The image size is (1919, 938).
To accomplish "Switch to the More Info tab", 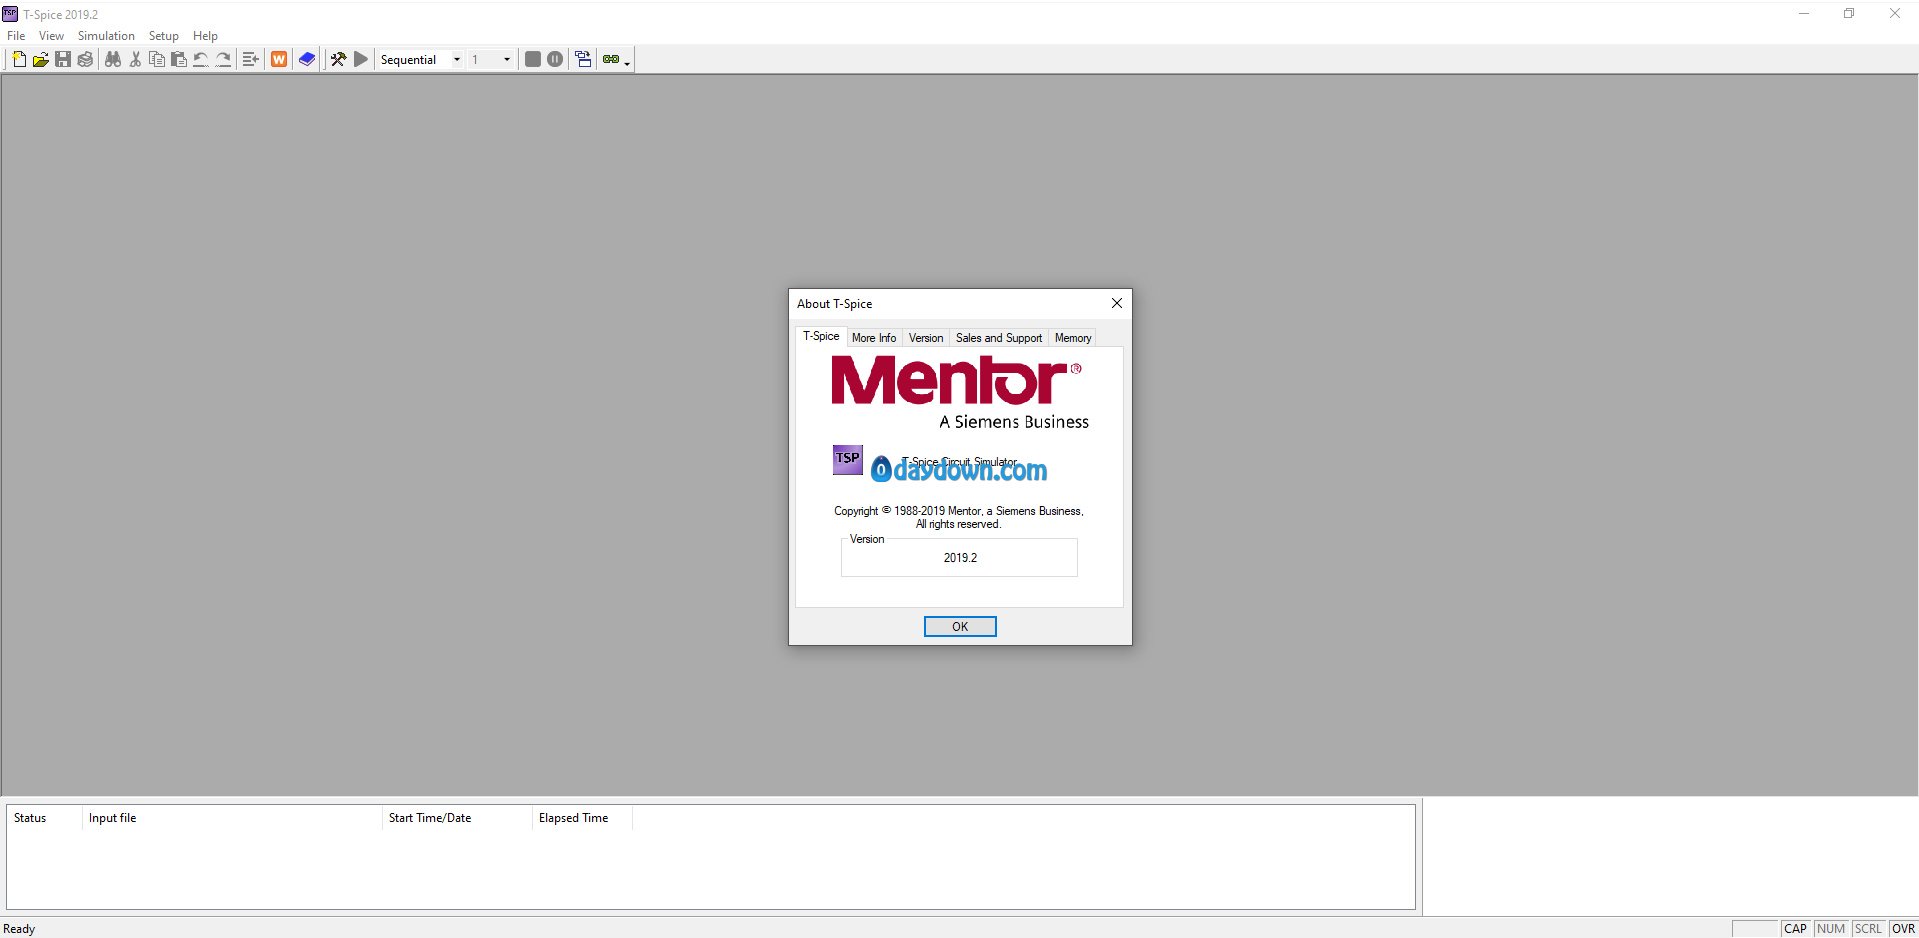I will [874, 338].
